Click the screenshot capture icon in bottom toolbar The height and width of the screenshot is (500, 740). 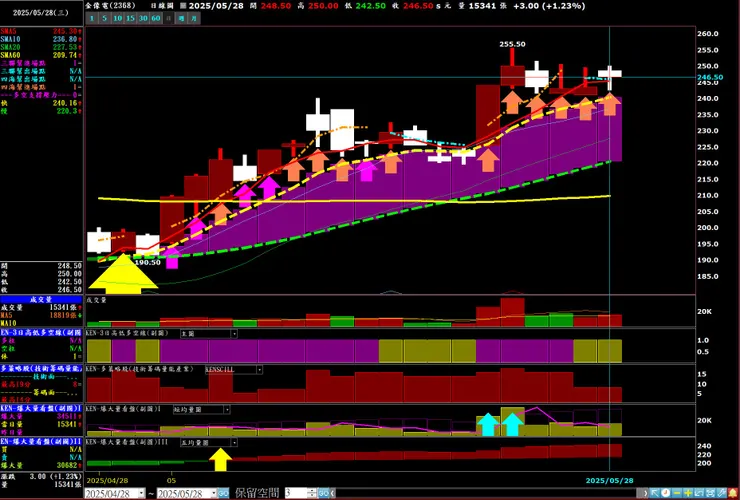[710, 493]
